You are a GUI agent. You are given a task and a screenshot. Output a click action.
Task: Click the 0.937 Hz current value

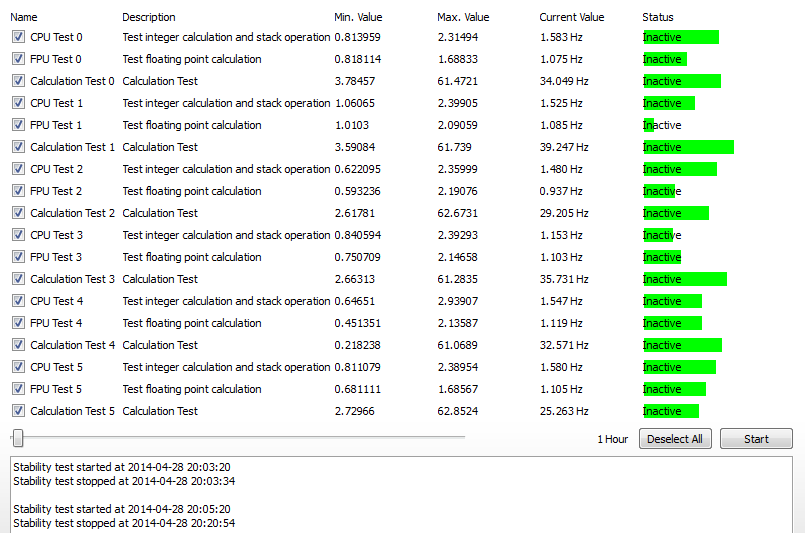(x=561, y=191)
